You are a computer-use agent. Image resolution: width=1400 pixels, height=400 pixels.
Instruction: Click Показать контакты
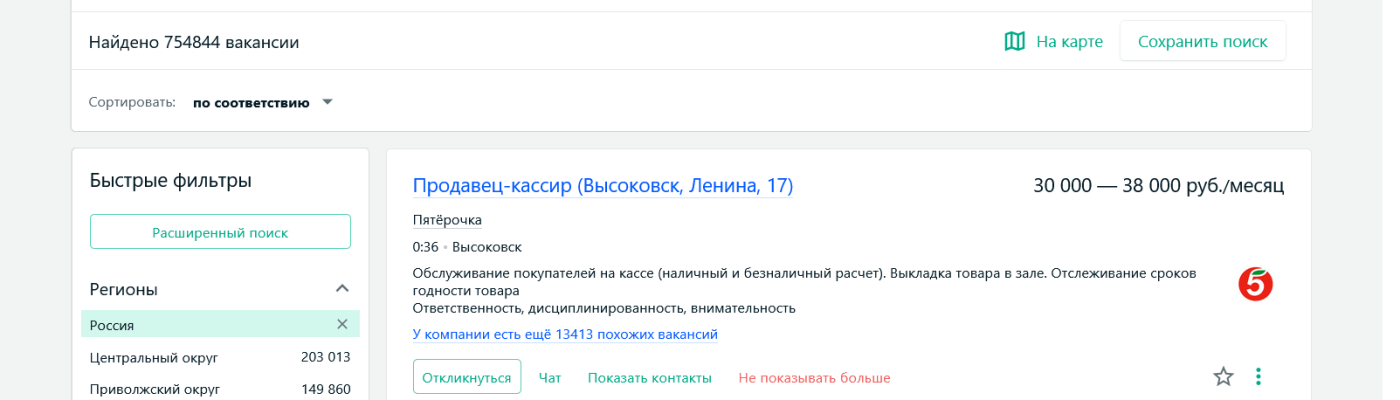point(649,377)
